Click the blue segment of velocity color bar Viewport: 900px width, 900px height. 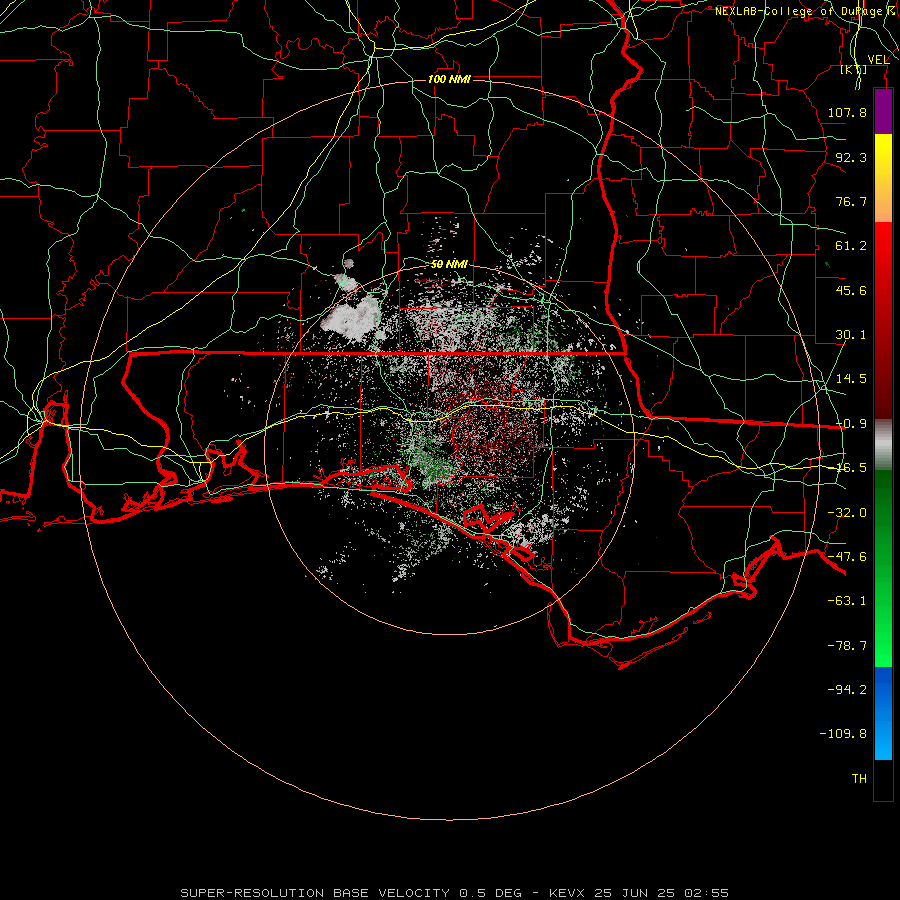point(883,713)
